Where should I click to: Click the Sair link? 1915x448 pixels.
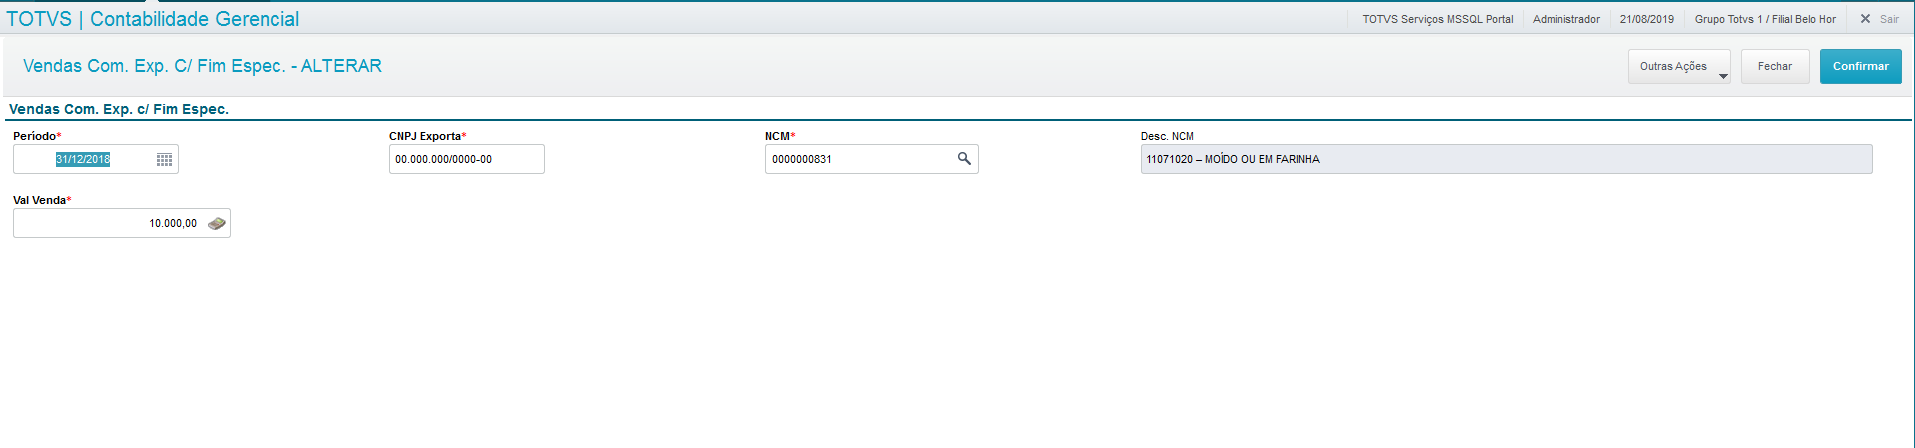1889,19
